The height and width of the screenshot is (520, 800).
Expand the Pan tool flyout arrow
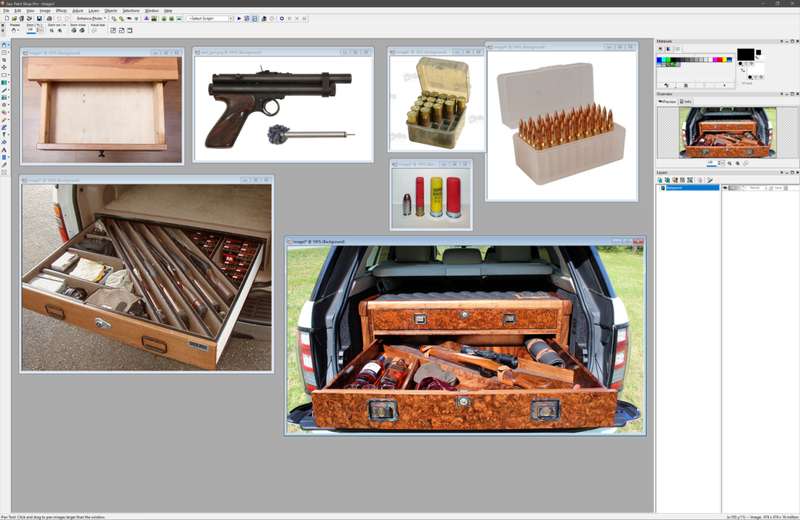click(x=10, y=45)
